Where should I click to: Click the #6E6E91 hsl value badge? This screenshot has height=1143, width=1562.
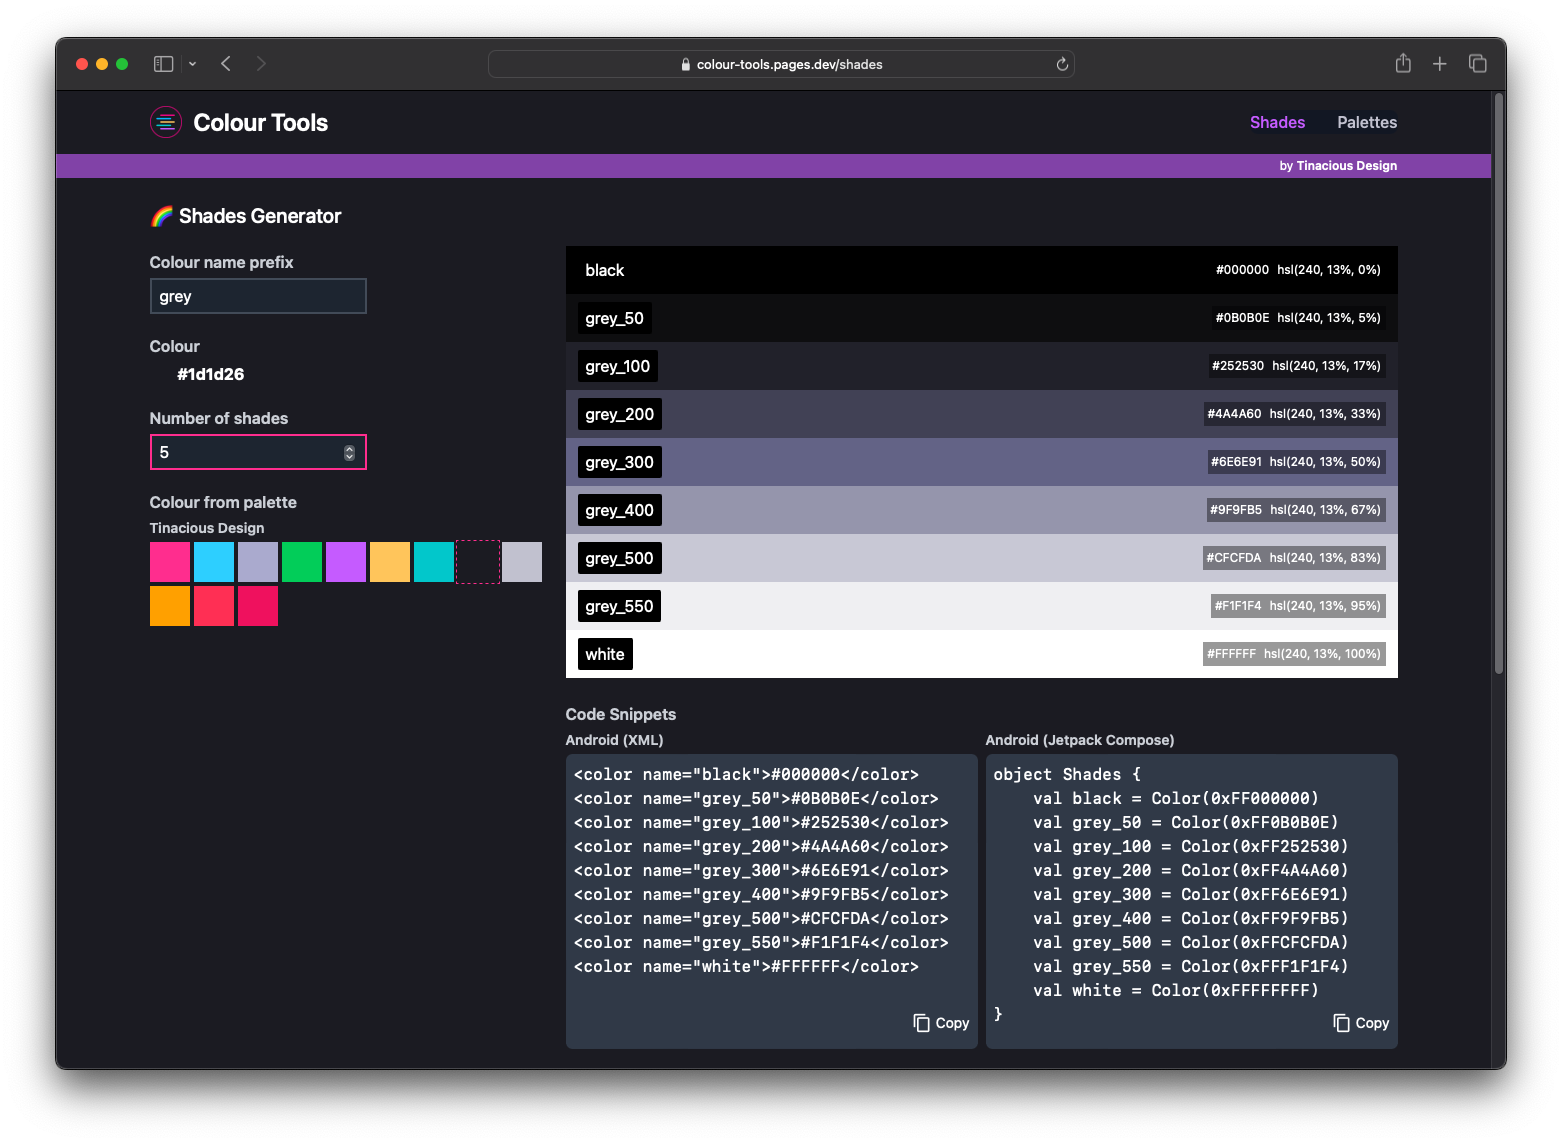(x=1325, y=462)
